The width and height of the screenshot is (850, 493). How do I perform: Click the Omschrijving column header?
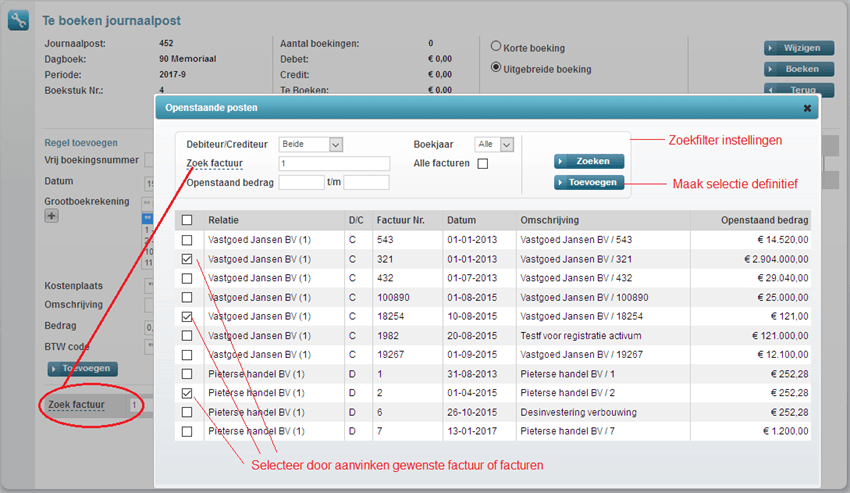click(x=550, y=220)
